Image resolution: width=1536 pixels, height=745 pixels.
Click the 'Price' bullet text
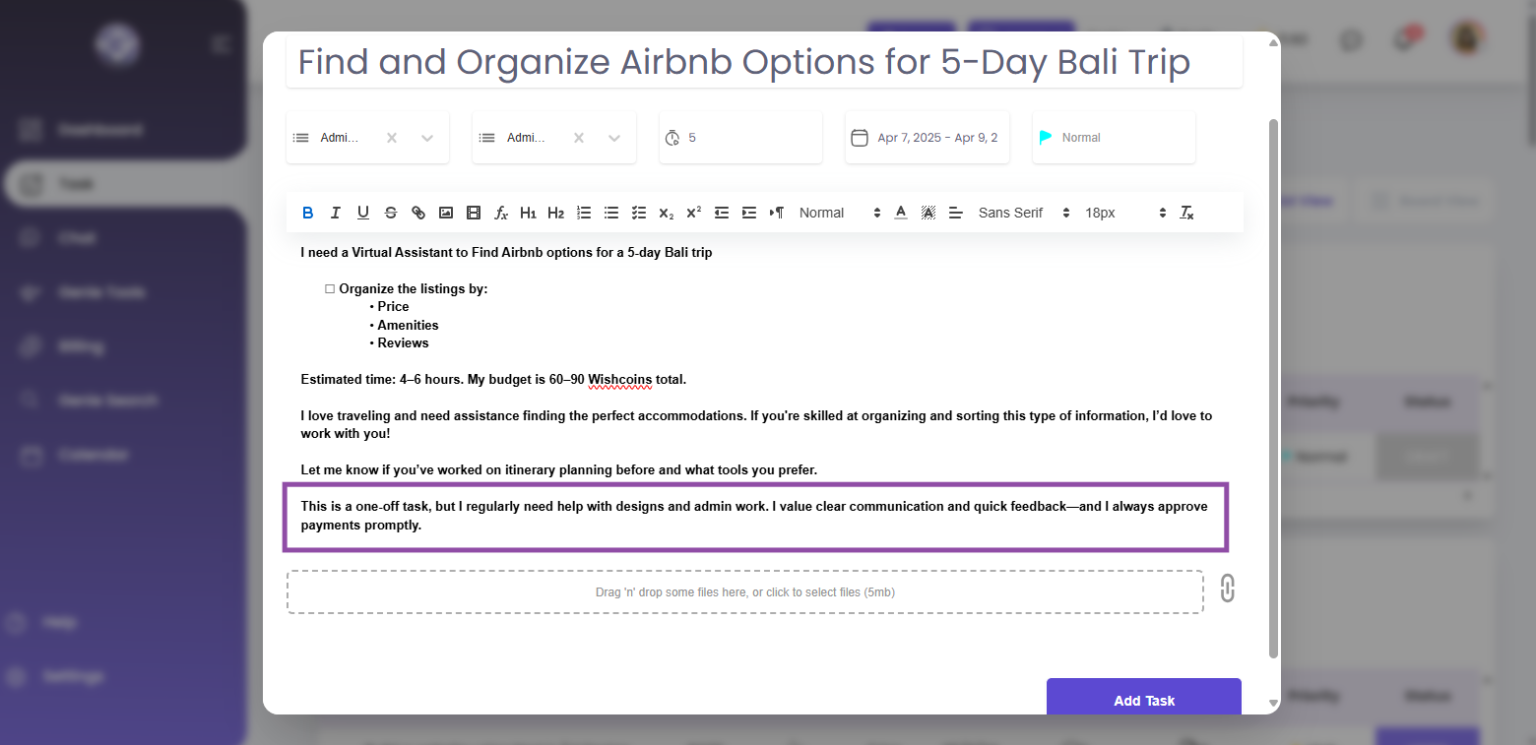[393, 307]
